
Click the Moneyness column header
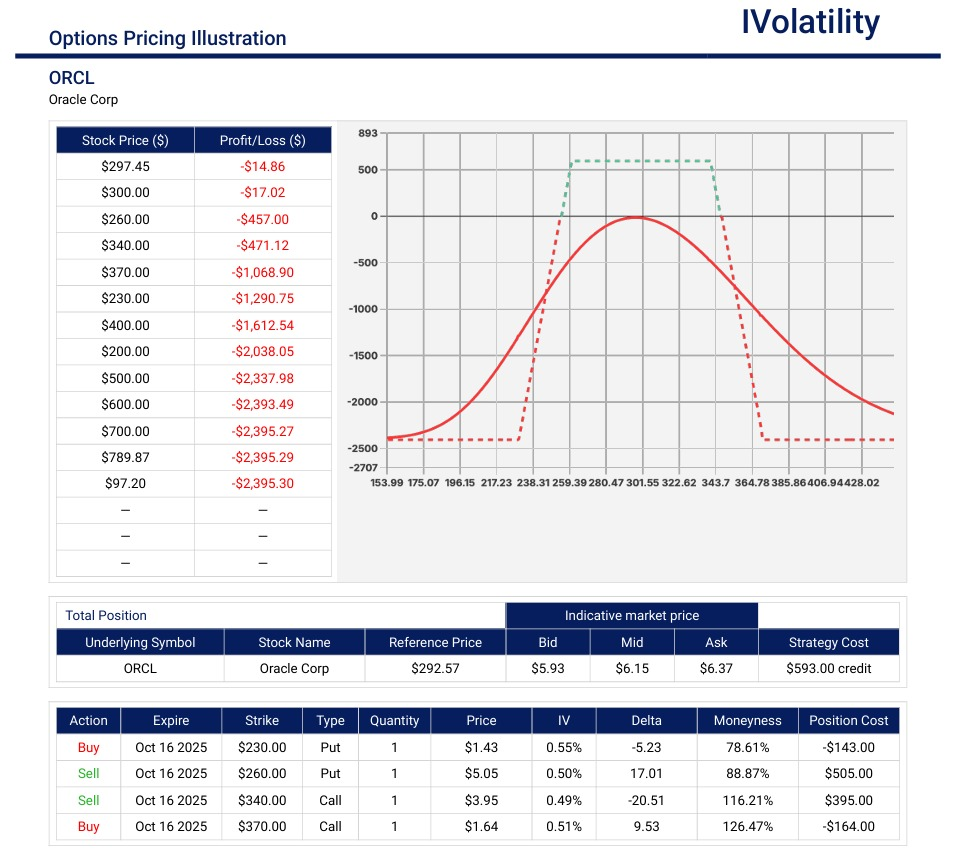(748, 721)
